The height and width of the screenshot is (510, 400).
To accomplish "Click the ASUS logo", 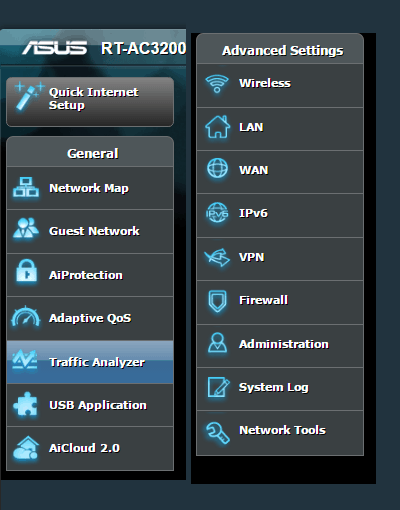I will pyautogui.click(x=55, y=48).
